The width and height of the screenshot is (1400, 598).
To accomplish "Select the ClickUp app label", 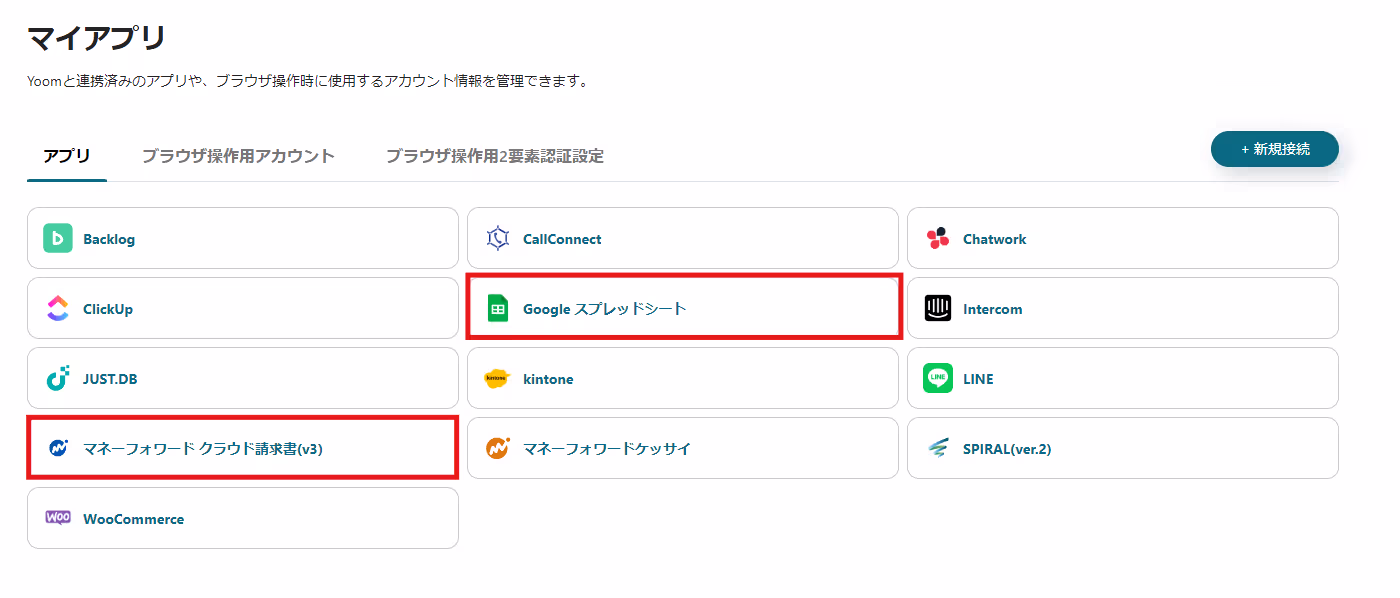I will 108,309.
